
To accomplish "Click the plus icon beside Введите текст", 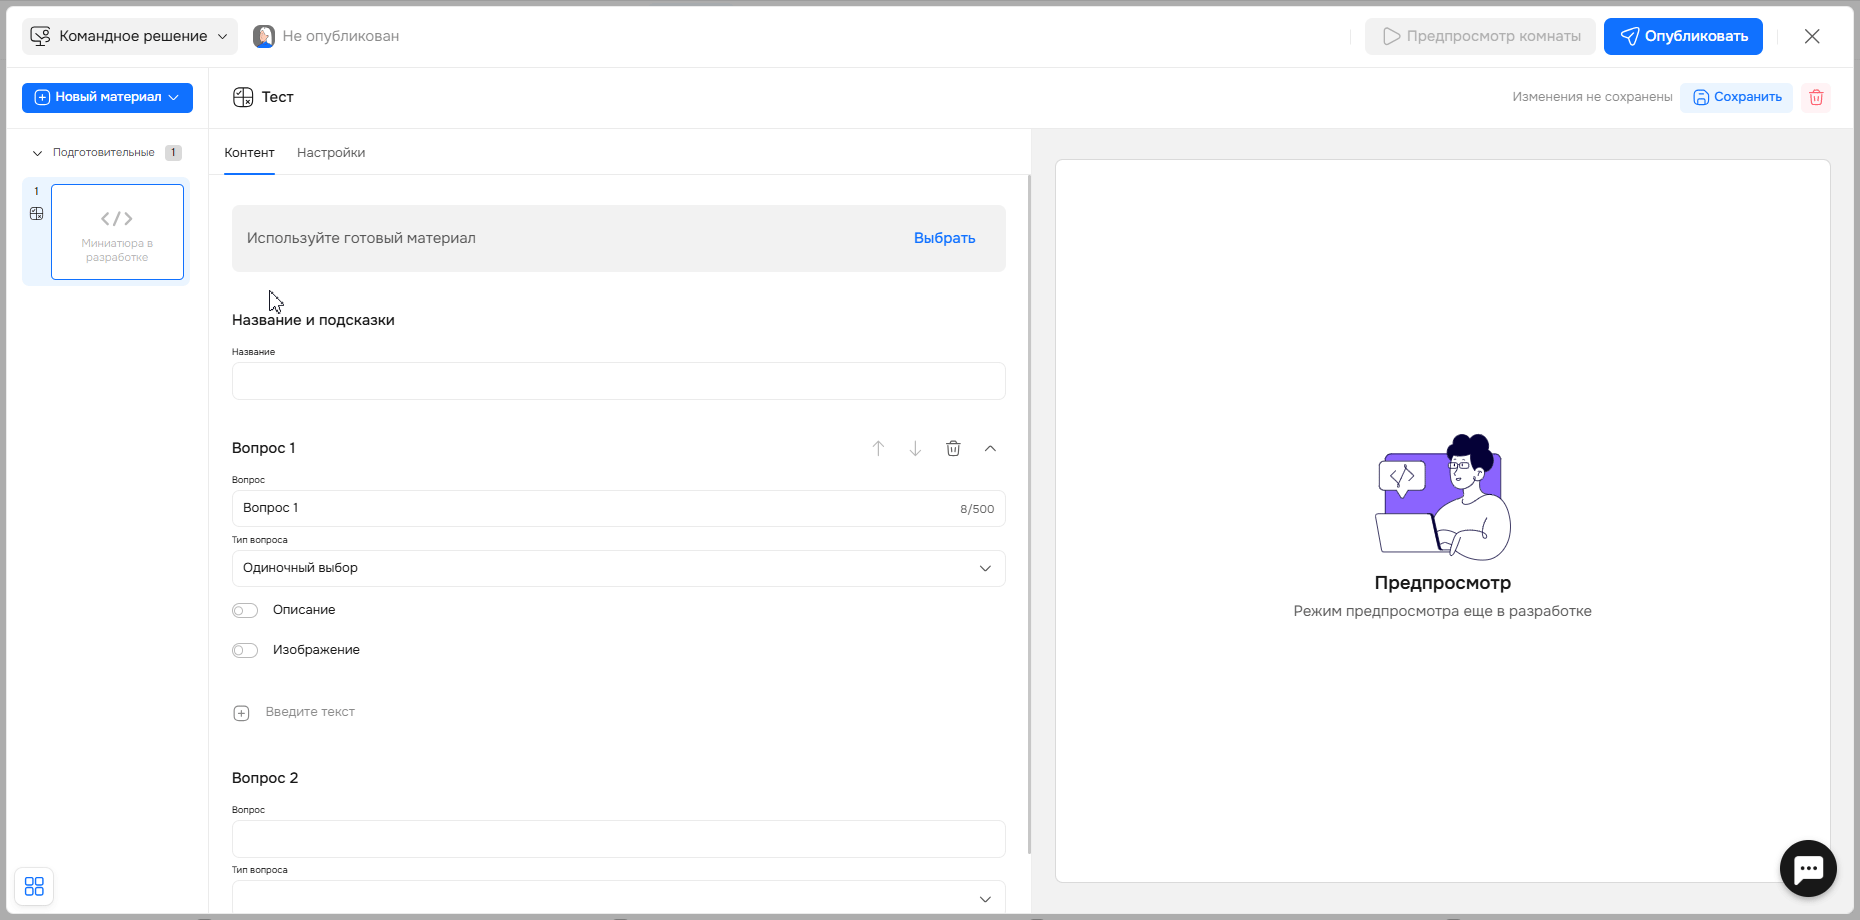I will [x=241, y=713].
